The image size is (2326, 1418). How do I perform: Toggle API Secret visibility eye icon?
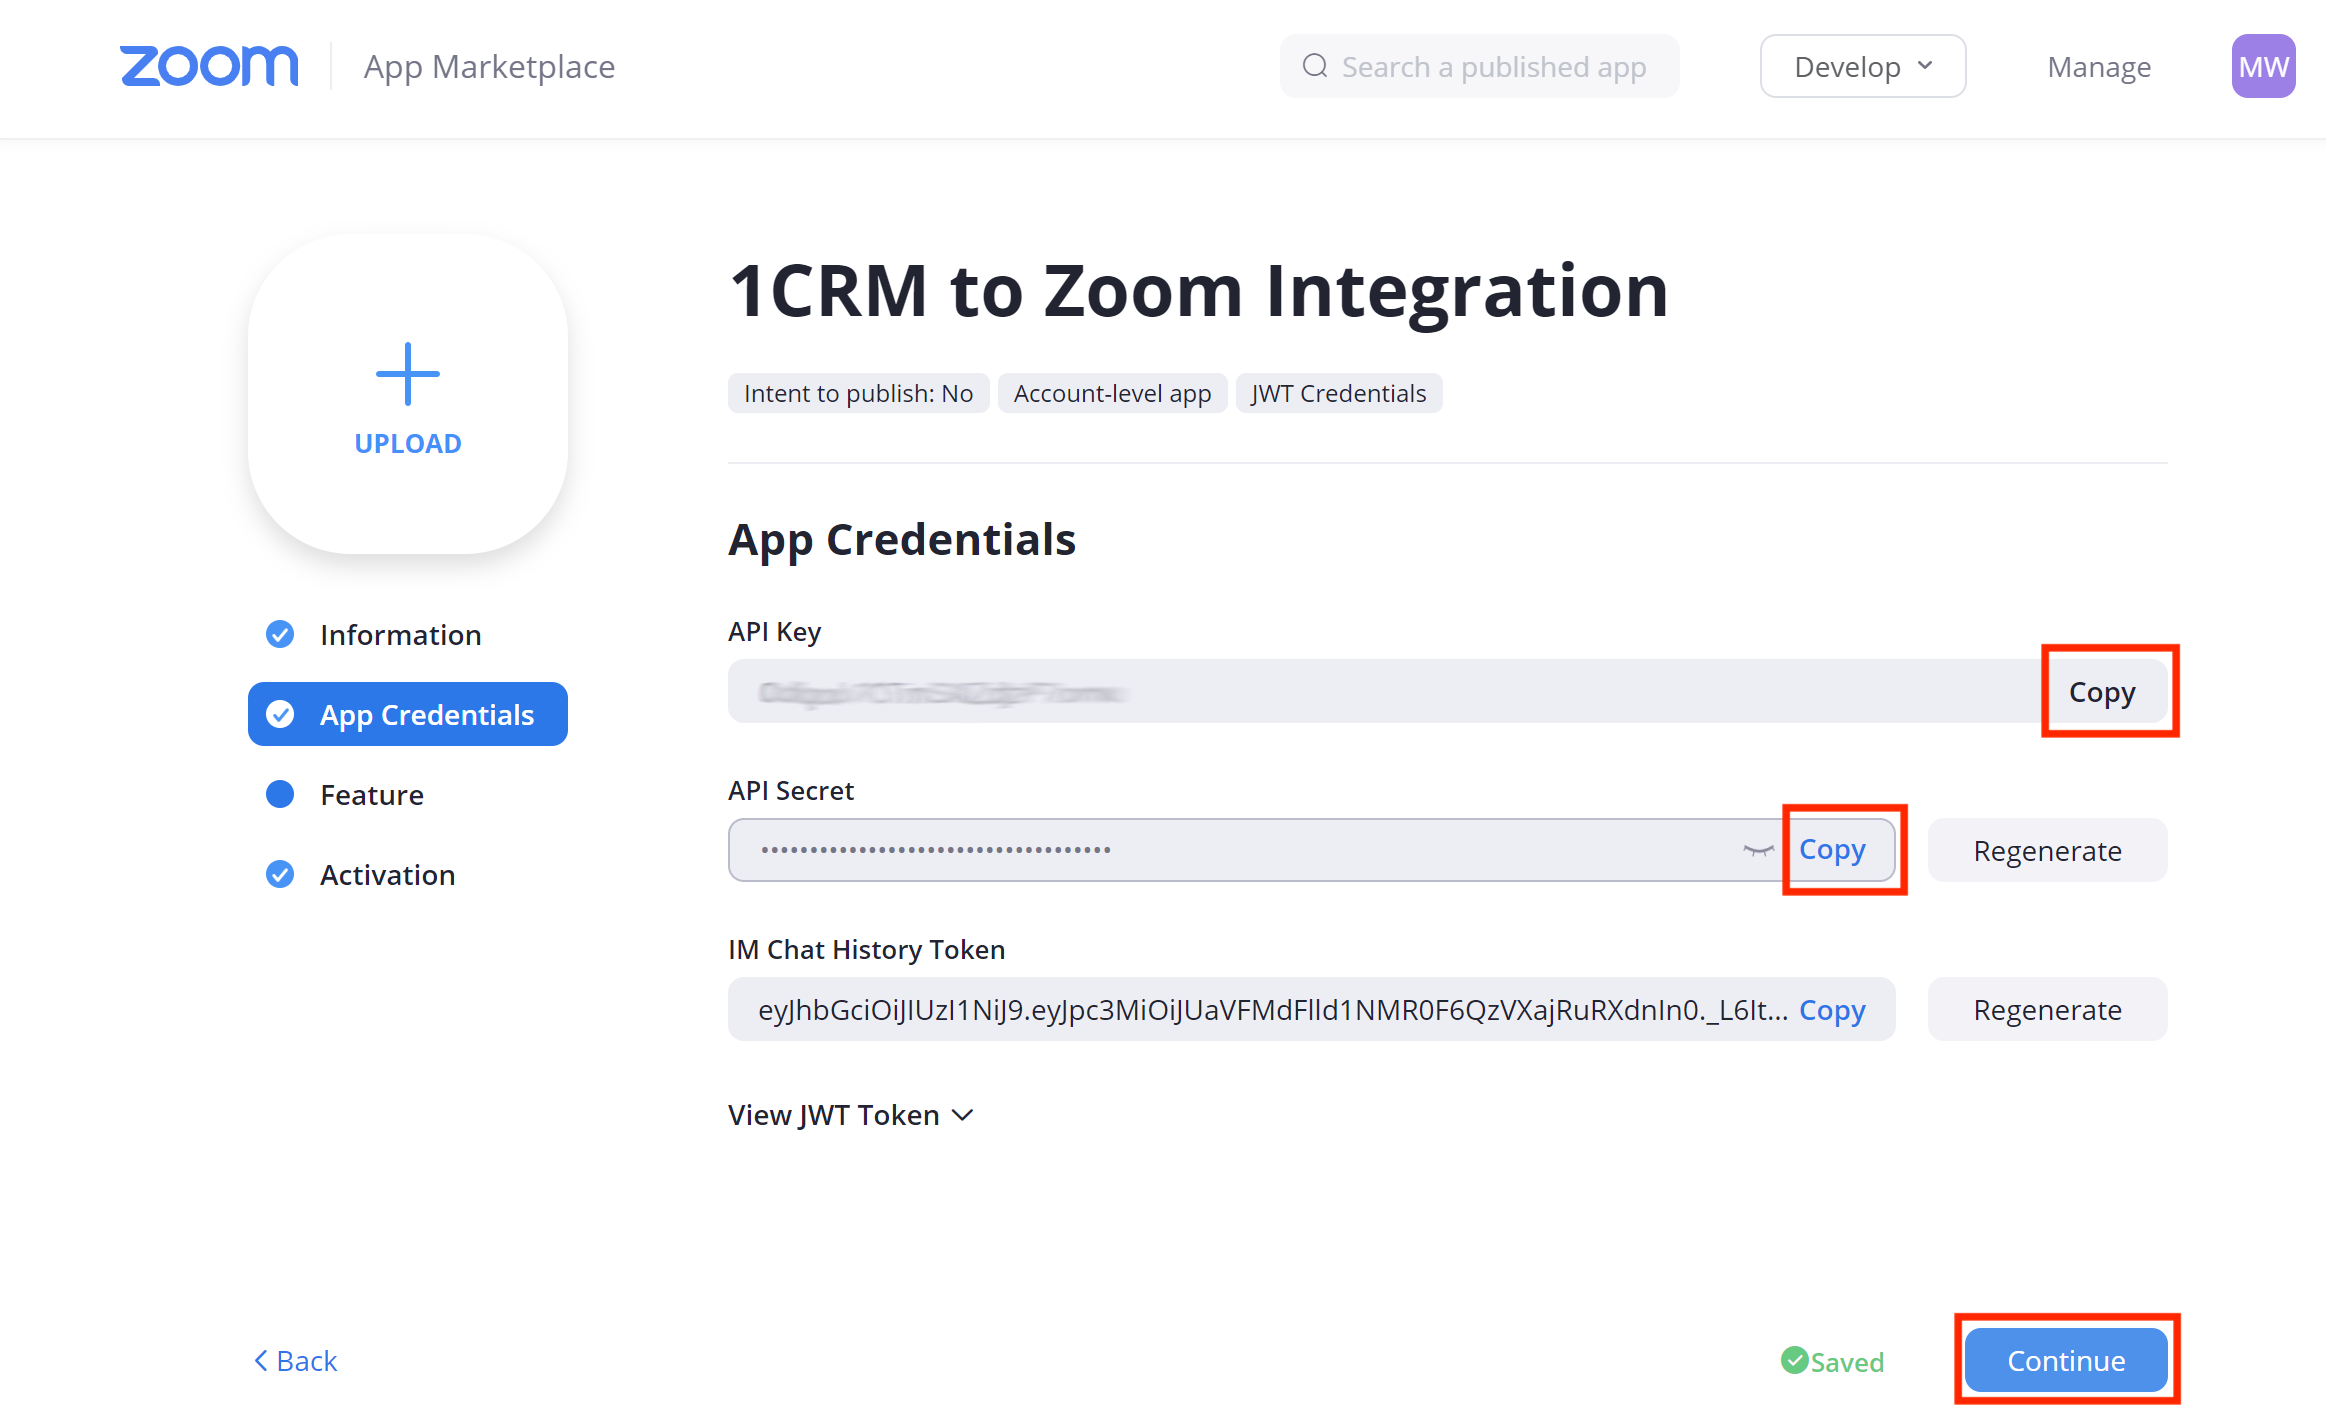click(x=1757, y=850)
